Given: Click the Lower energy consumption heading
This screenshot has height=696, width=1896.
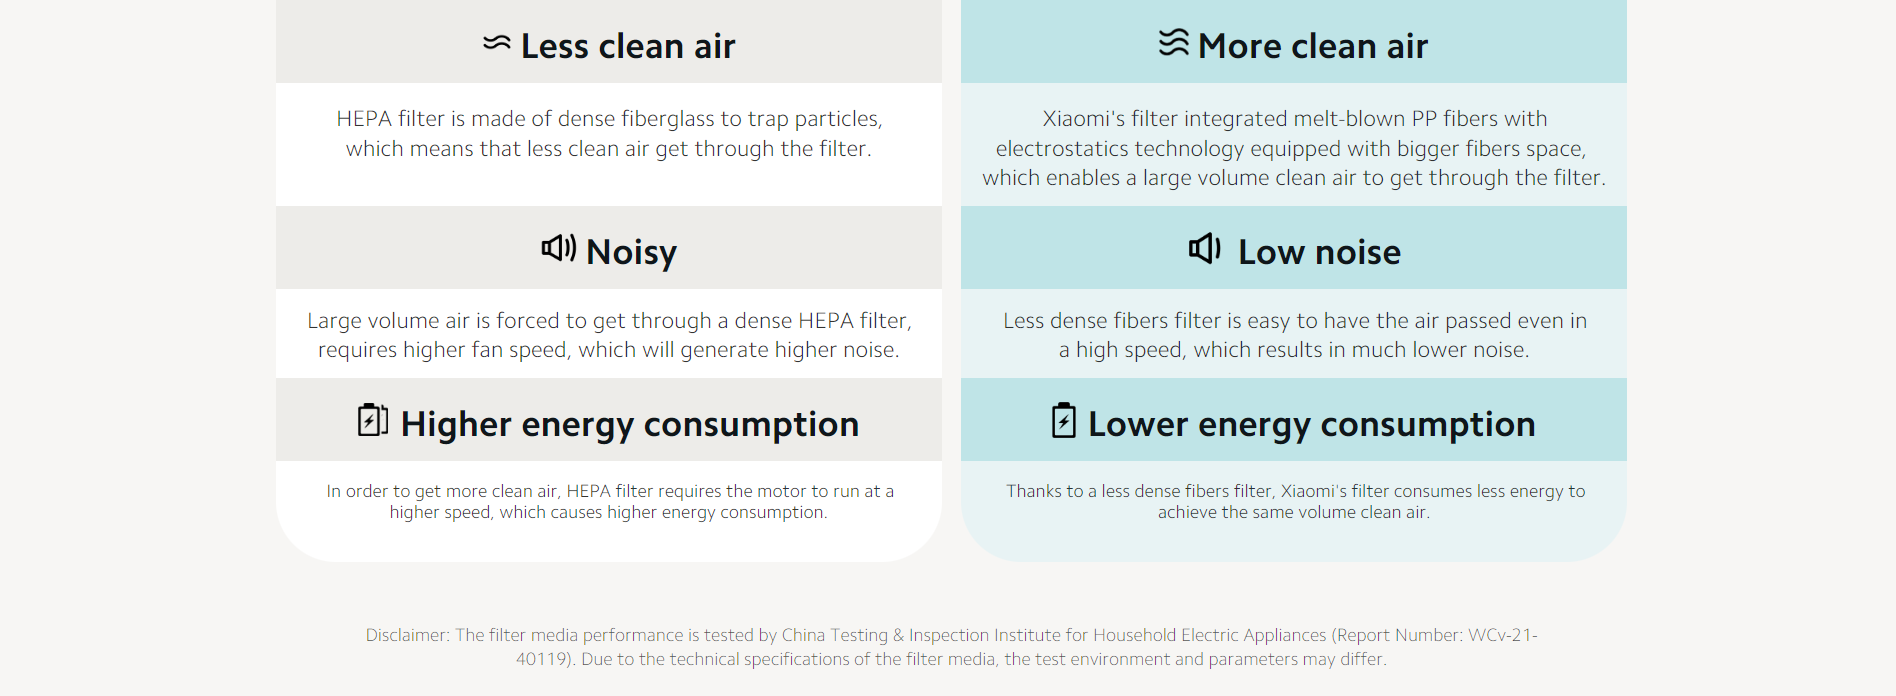Looking at the screenshot, I should [x=1312, y=424].
